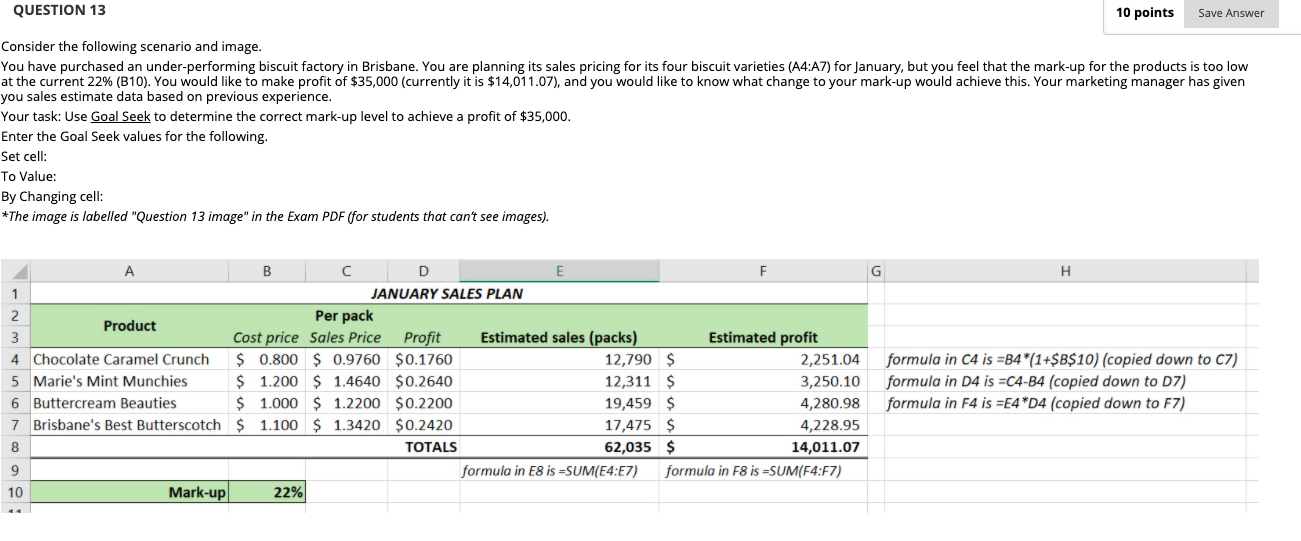Select row 10 header
1301x541 pixels.
15,492
